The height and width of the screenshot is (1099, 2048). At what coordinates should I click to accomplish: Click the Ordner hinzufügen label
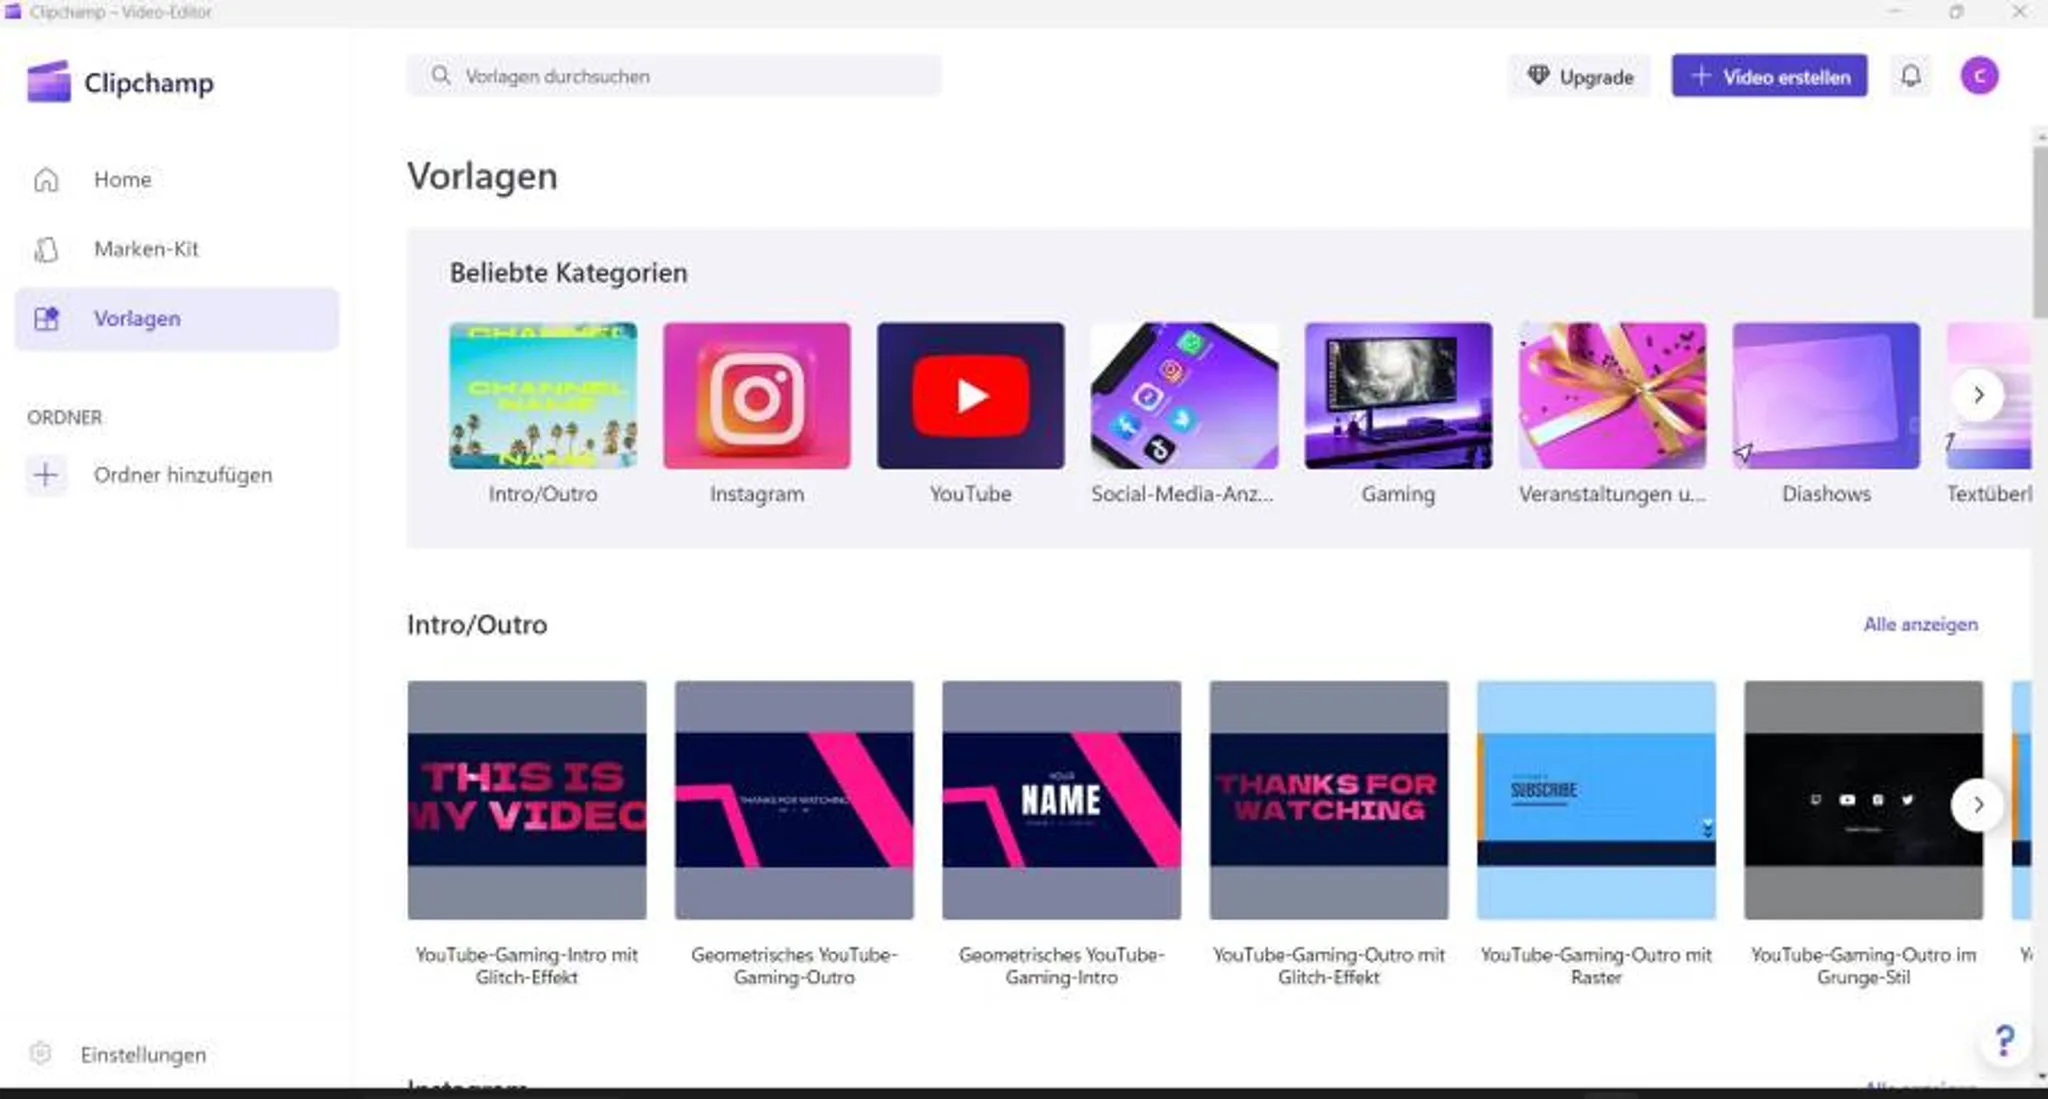[183, 475]
